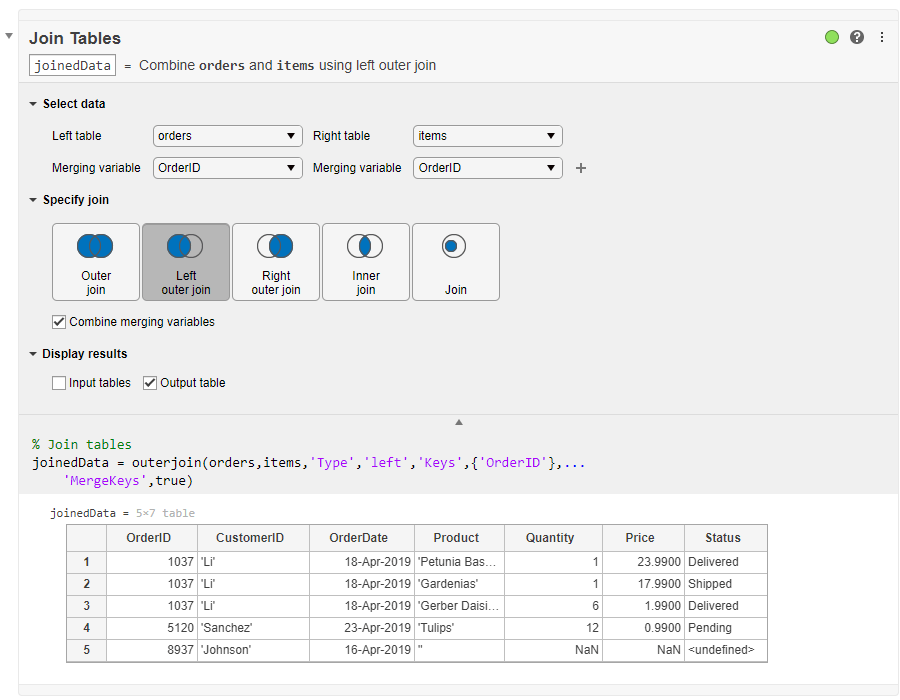This screenshot has height=700, width=900.
Task: Edit the joinedData output variable name
Action: (x=72, y=66)
